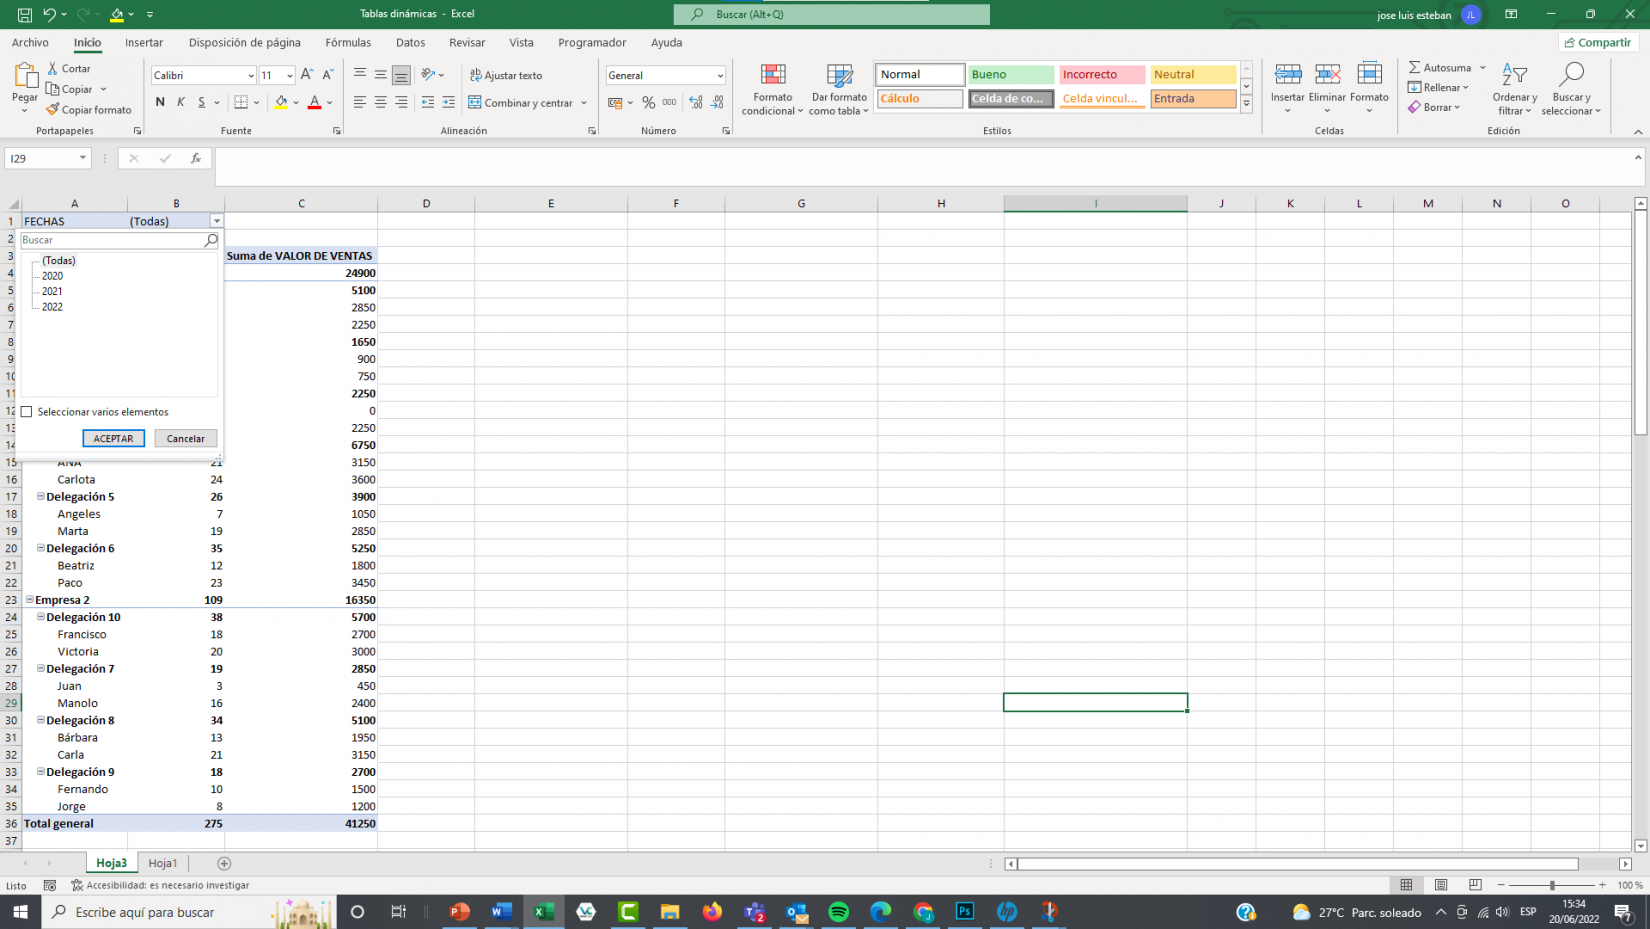Click the Insertar celdas icon
This screenshot has height=929, width=1650.
tap(1288, 75)
